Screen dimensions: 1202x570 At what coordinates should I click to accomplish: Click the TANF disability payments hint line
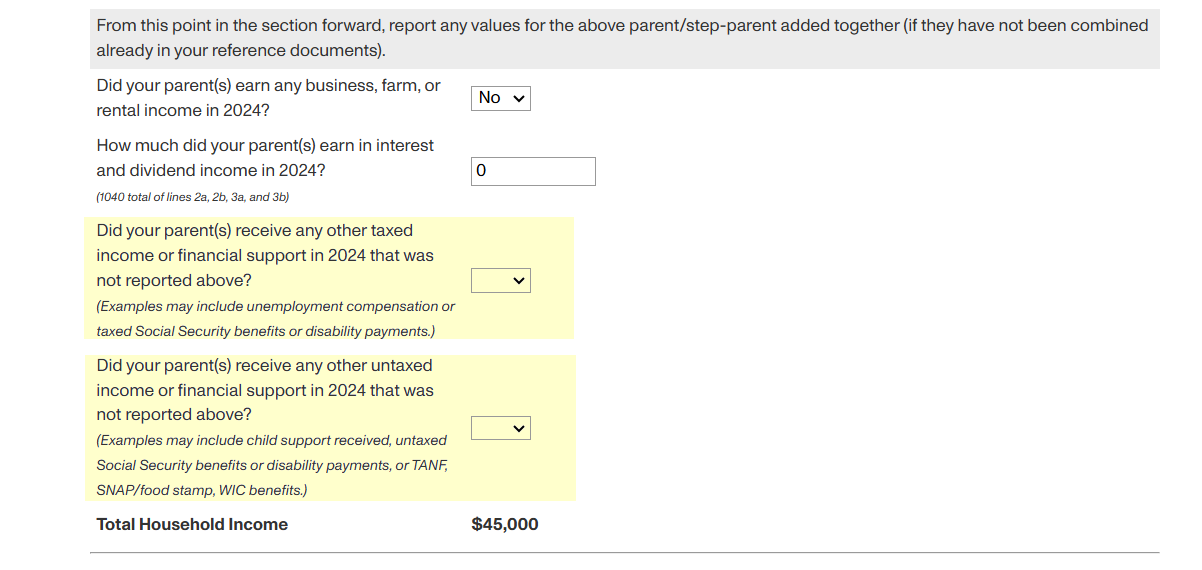272,465
